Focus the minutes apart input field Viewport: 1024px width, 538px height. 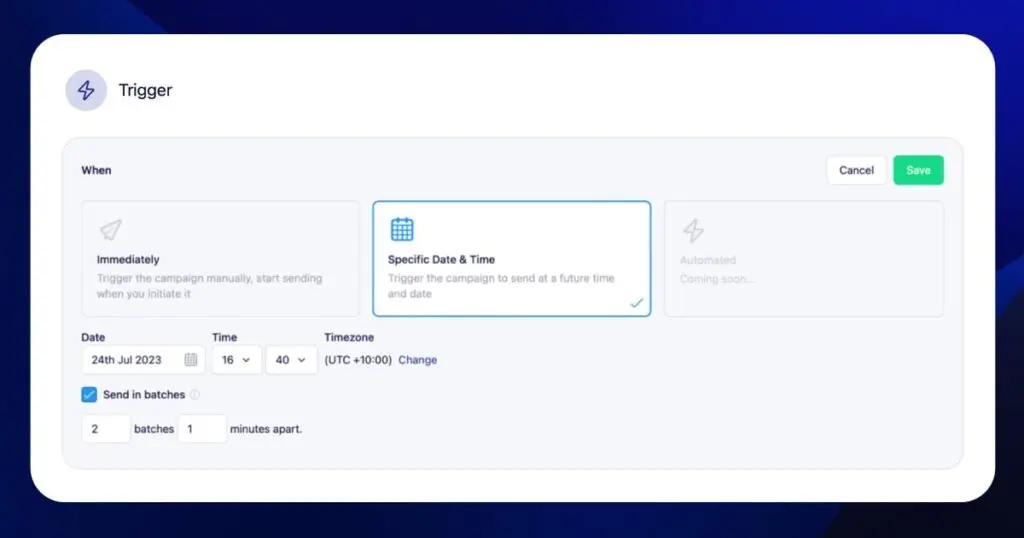coord(202,429)
